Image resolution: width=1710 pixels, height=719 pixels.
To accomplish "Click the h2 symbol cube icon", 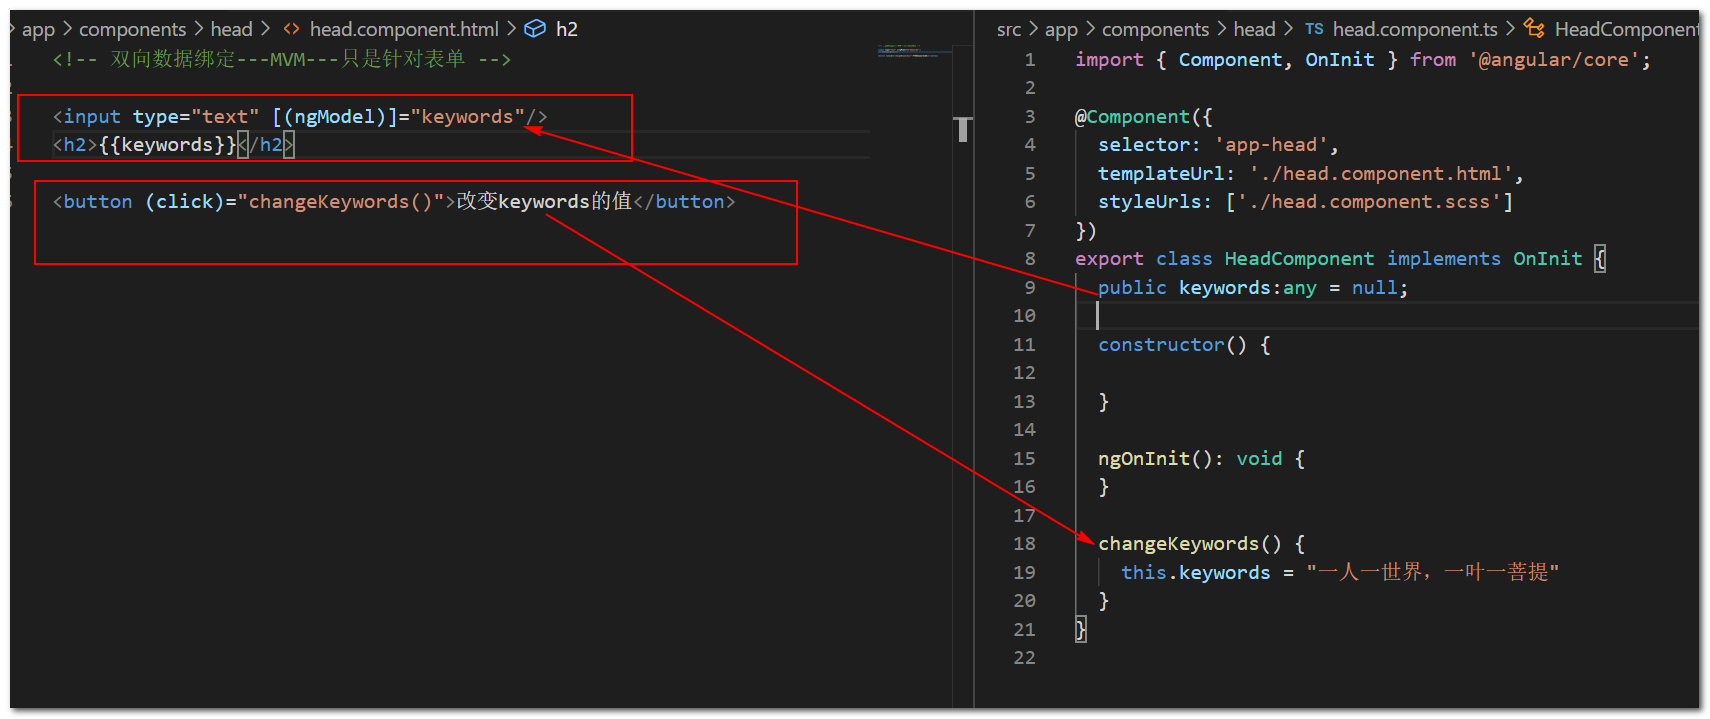I will (535, 29).
